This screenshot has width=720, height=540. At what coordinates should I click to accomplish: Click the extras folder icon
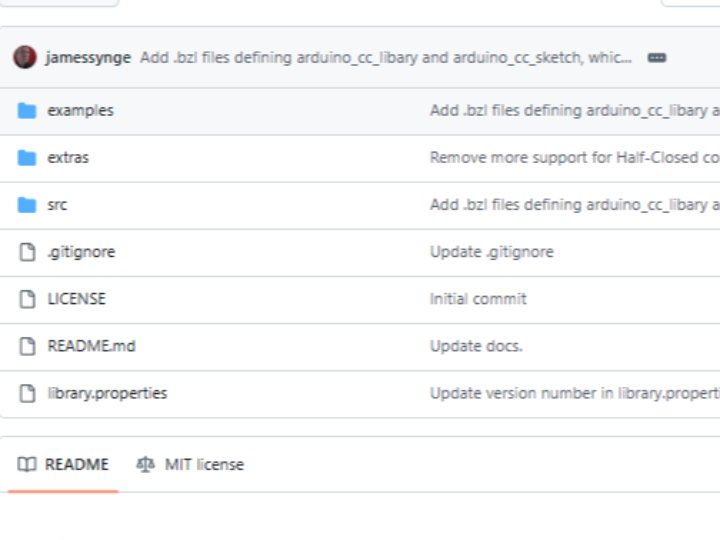[x=27, y=157]
